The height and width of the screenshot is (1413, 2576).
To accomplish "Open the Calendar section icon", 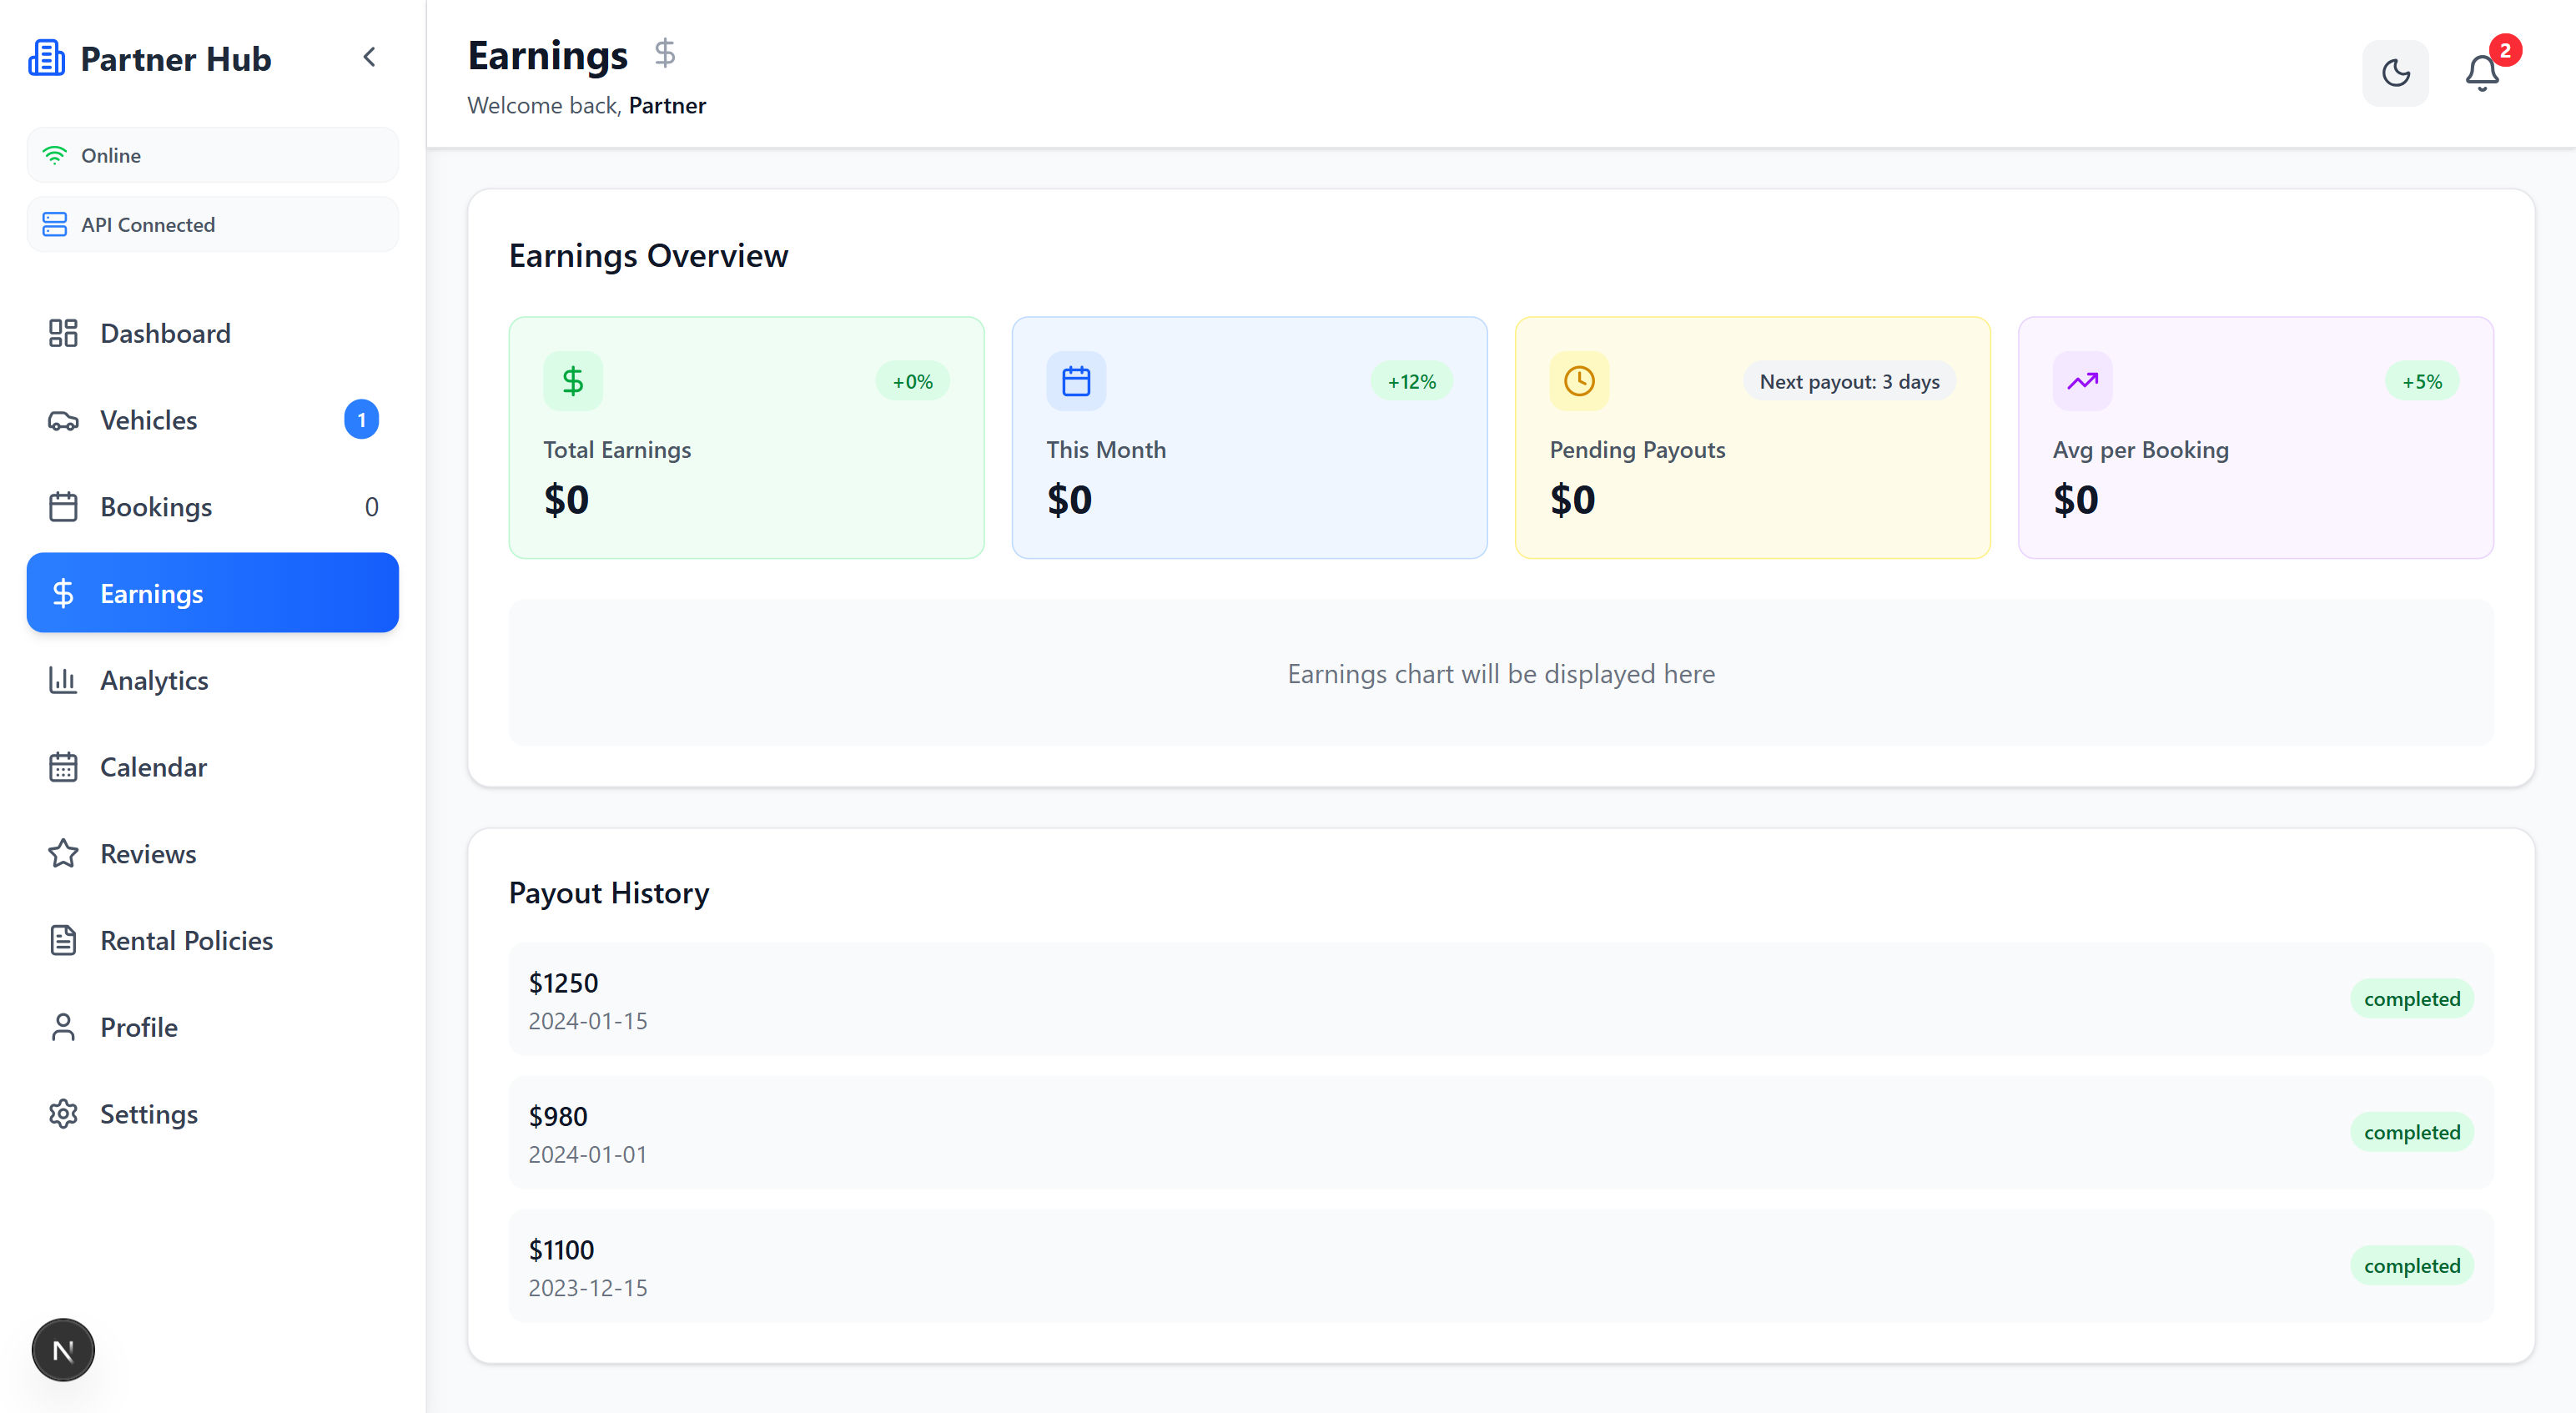I will pyautogui.click(x=64, y=767).
